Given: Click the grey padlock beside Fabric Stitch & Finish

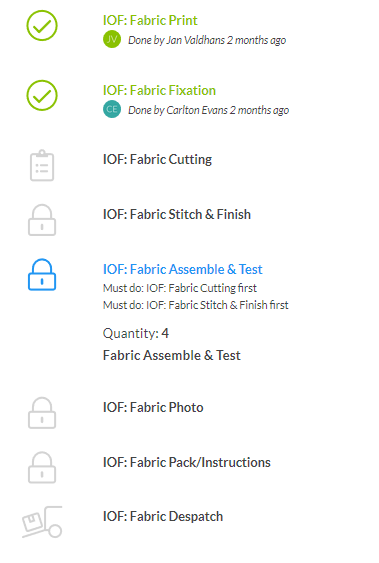Looking at the screenshot, I should (42, 220).
